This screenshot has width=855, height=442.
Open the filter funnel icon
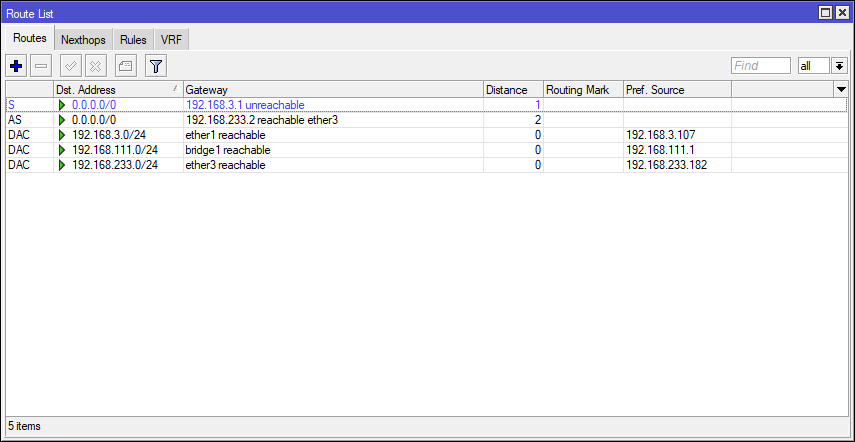(156, 66)
